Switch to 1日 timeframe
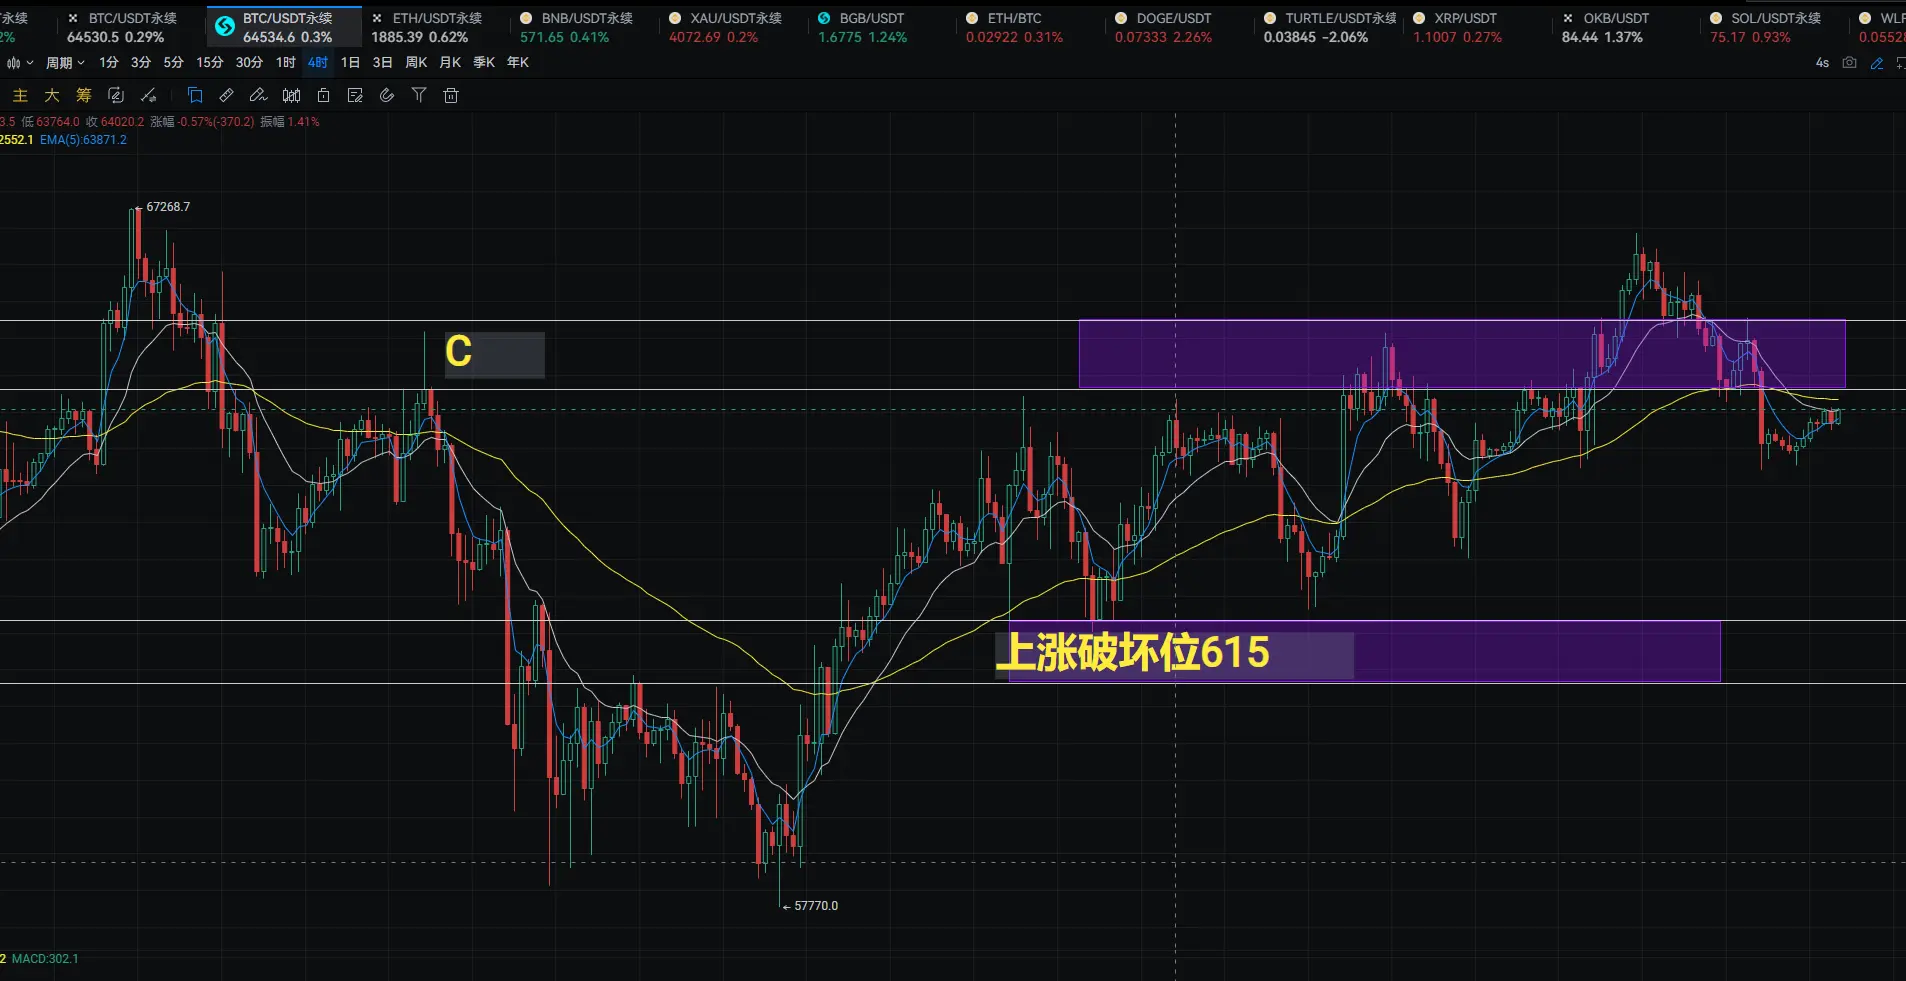1906x981 pixels. [x=350, y=63]
